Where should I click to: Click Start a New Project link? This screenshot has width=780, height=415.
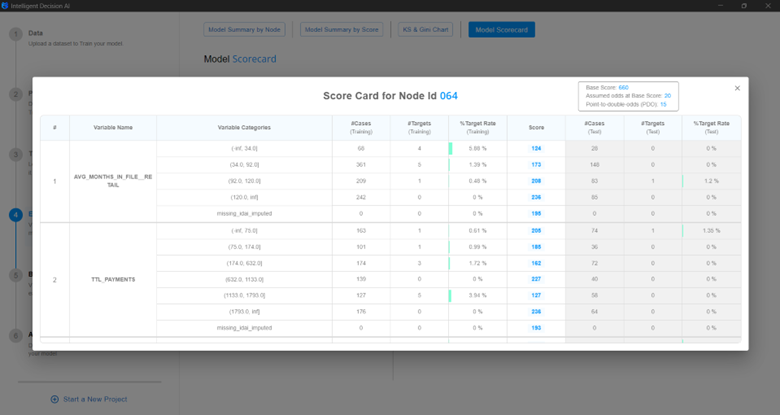tap(95, 399)
